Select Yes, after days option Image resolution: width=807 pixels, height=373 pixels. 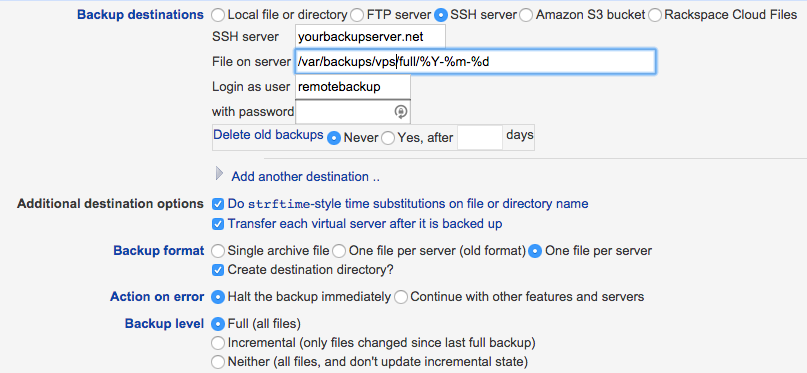point(388,138)
